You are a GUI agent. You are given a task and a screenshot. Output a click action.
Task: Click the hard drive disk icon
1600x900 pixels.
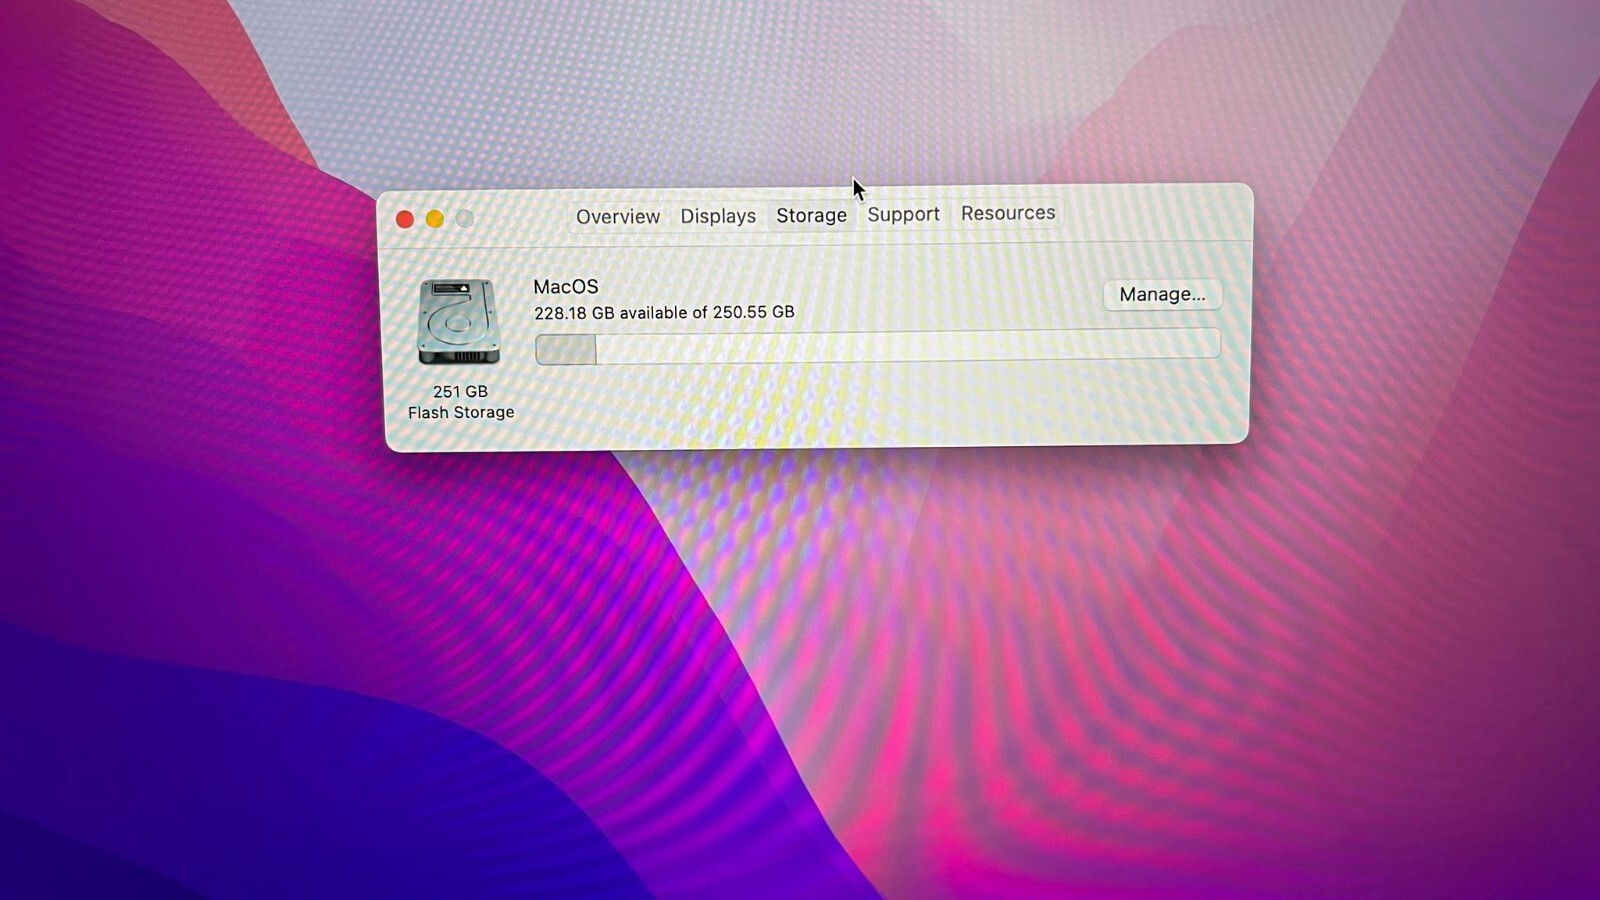tap(458, 322)
